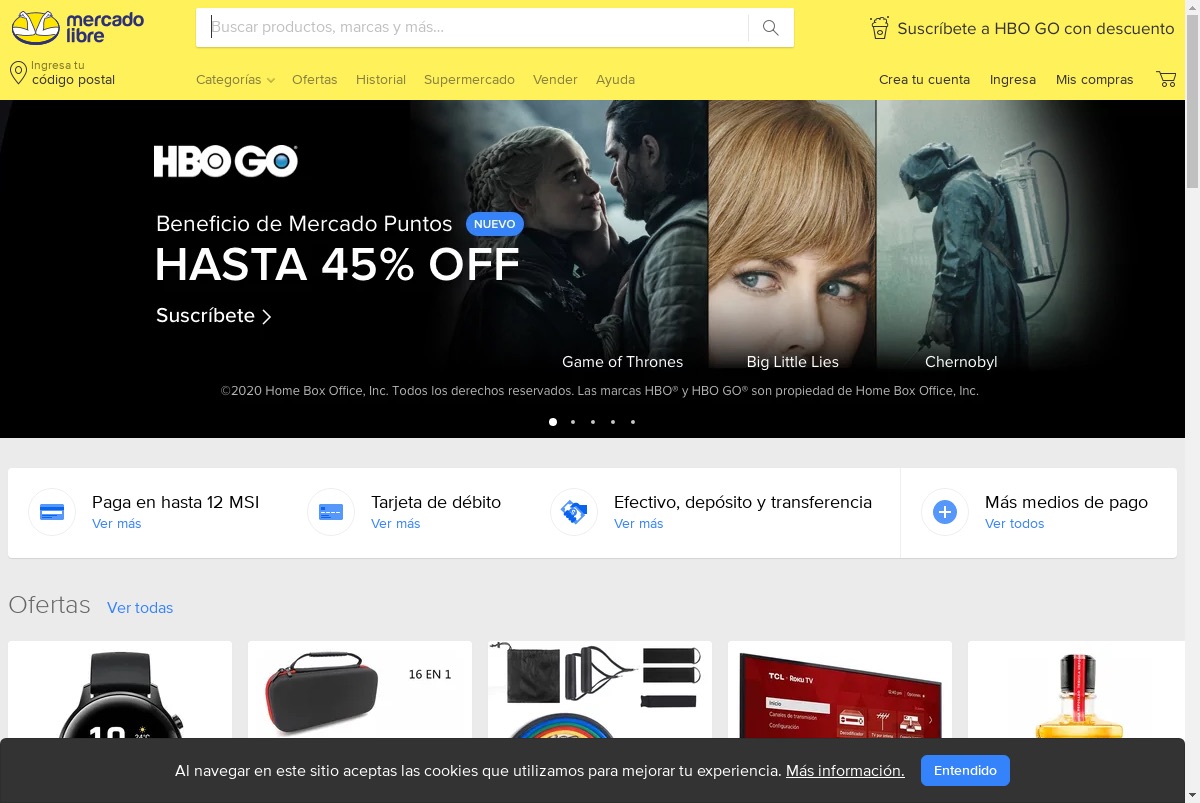Open the liquor bottle offer thumbnail
This screenshot has width=1200, height=803.
(x=1076, y=690)
